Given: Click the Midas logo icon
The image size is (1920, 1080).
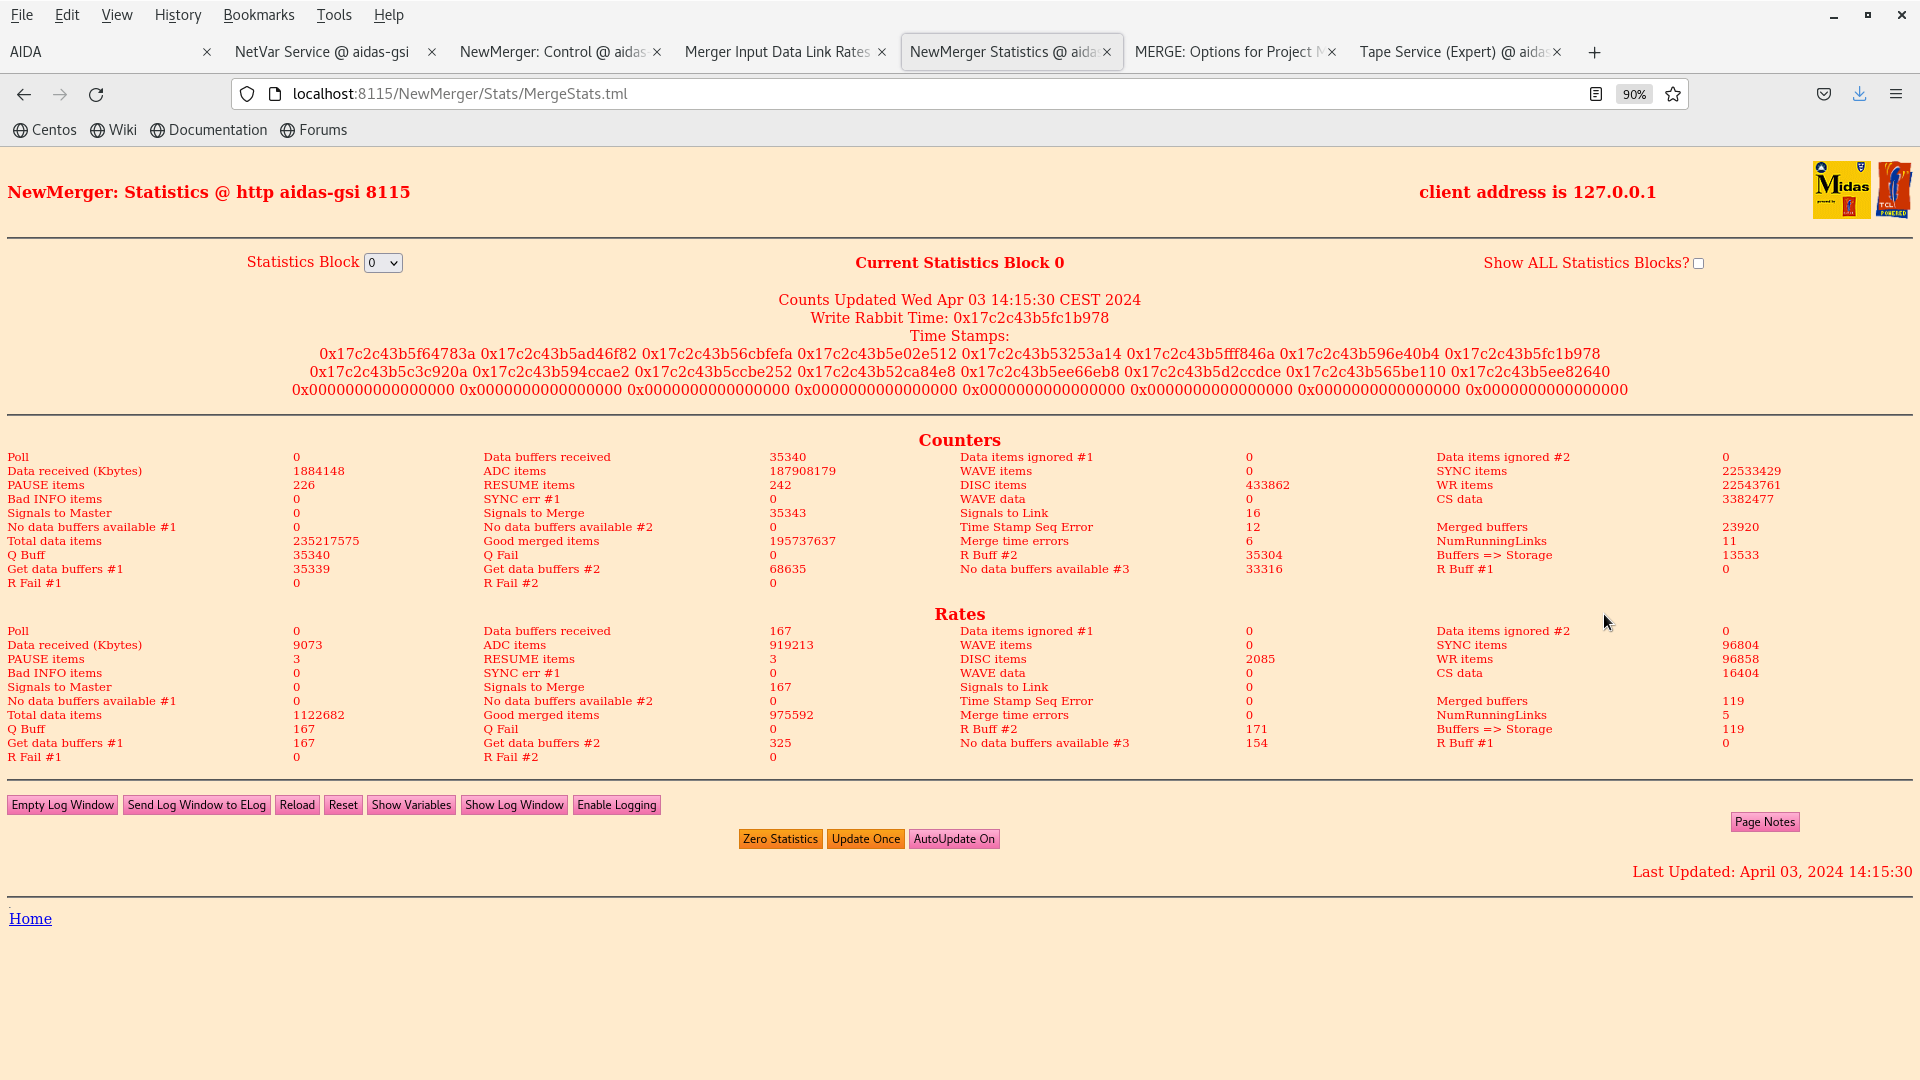Looking at the screenshot, I should pos(1841,190).
